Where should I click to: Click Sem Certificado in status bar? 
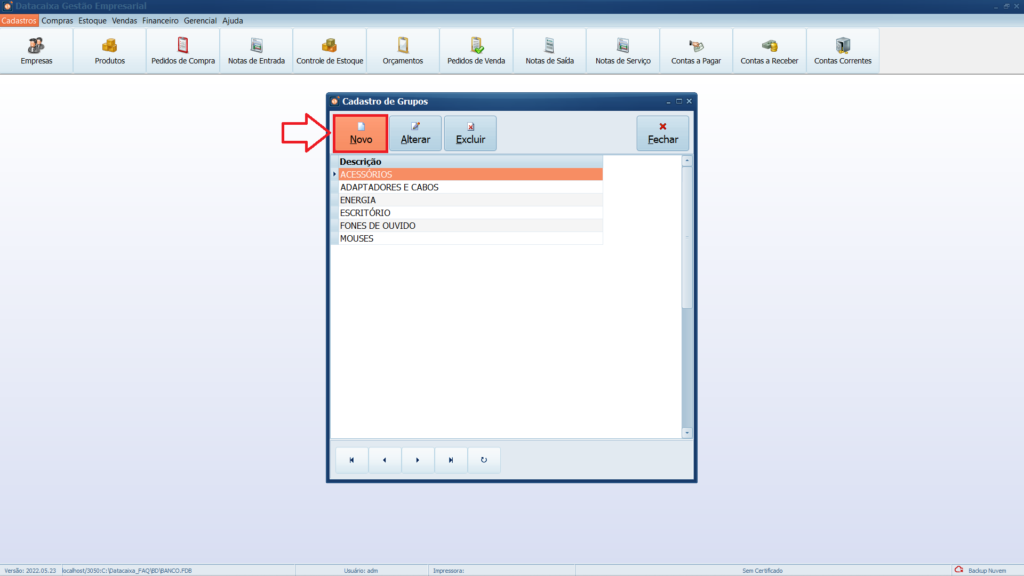[762, 571]
